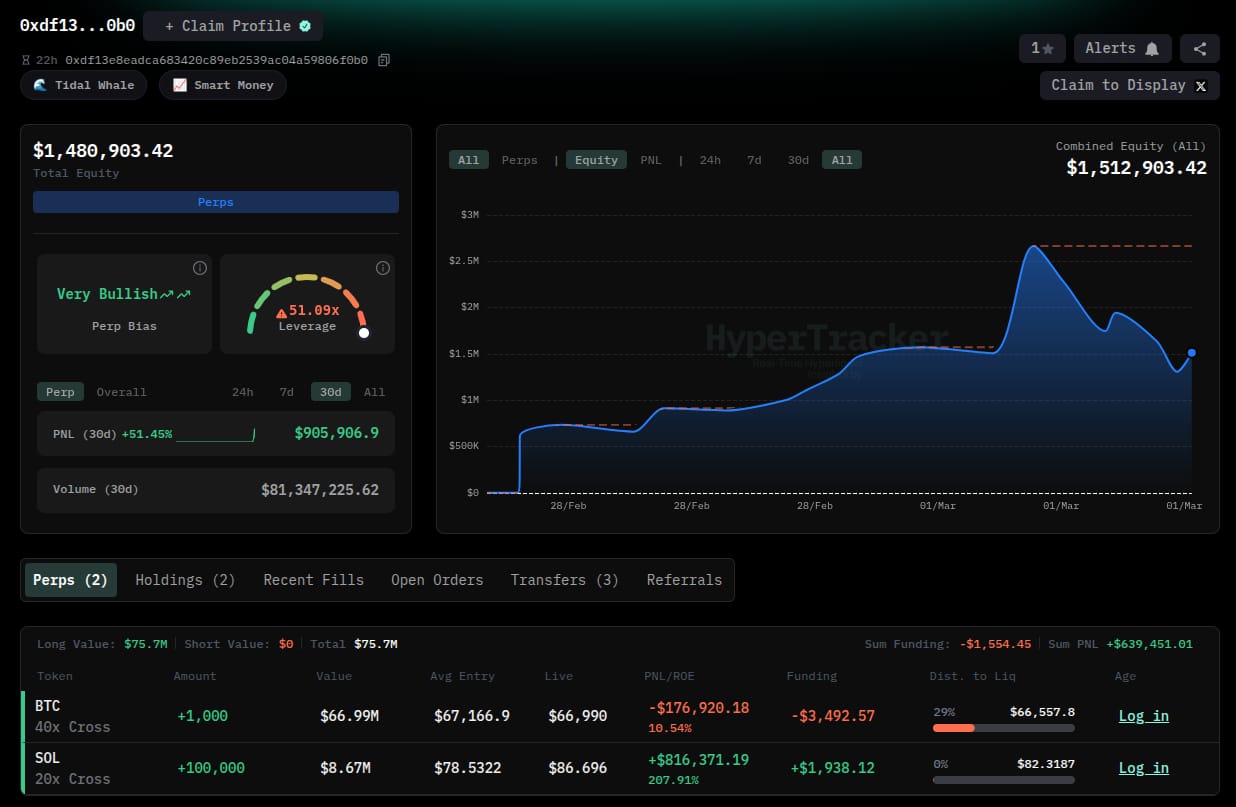Switch to the Transfers (3) tab

point(564,579)
